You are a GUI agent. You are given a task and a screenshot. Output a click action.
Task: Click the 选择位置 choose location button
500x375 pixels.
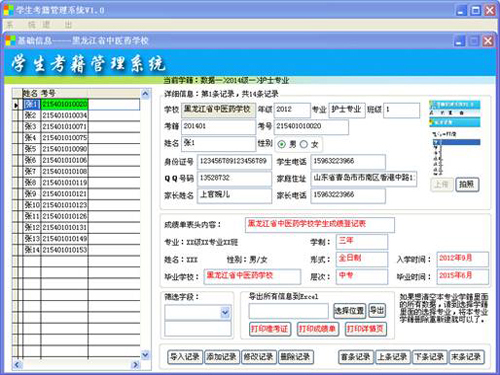(349, 311)
